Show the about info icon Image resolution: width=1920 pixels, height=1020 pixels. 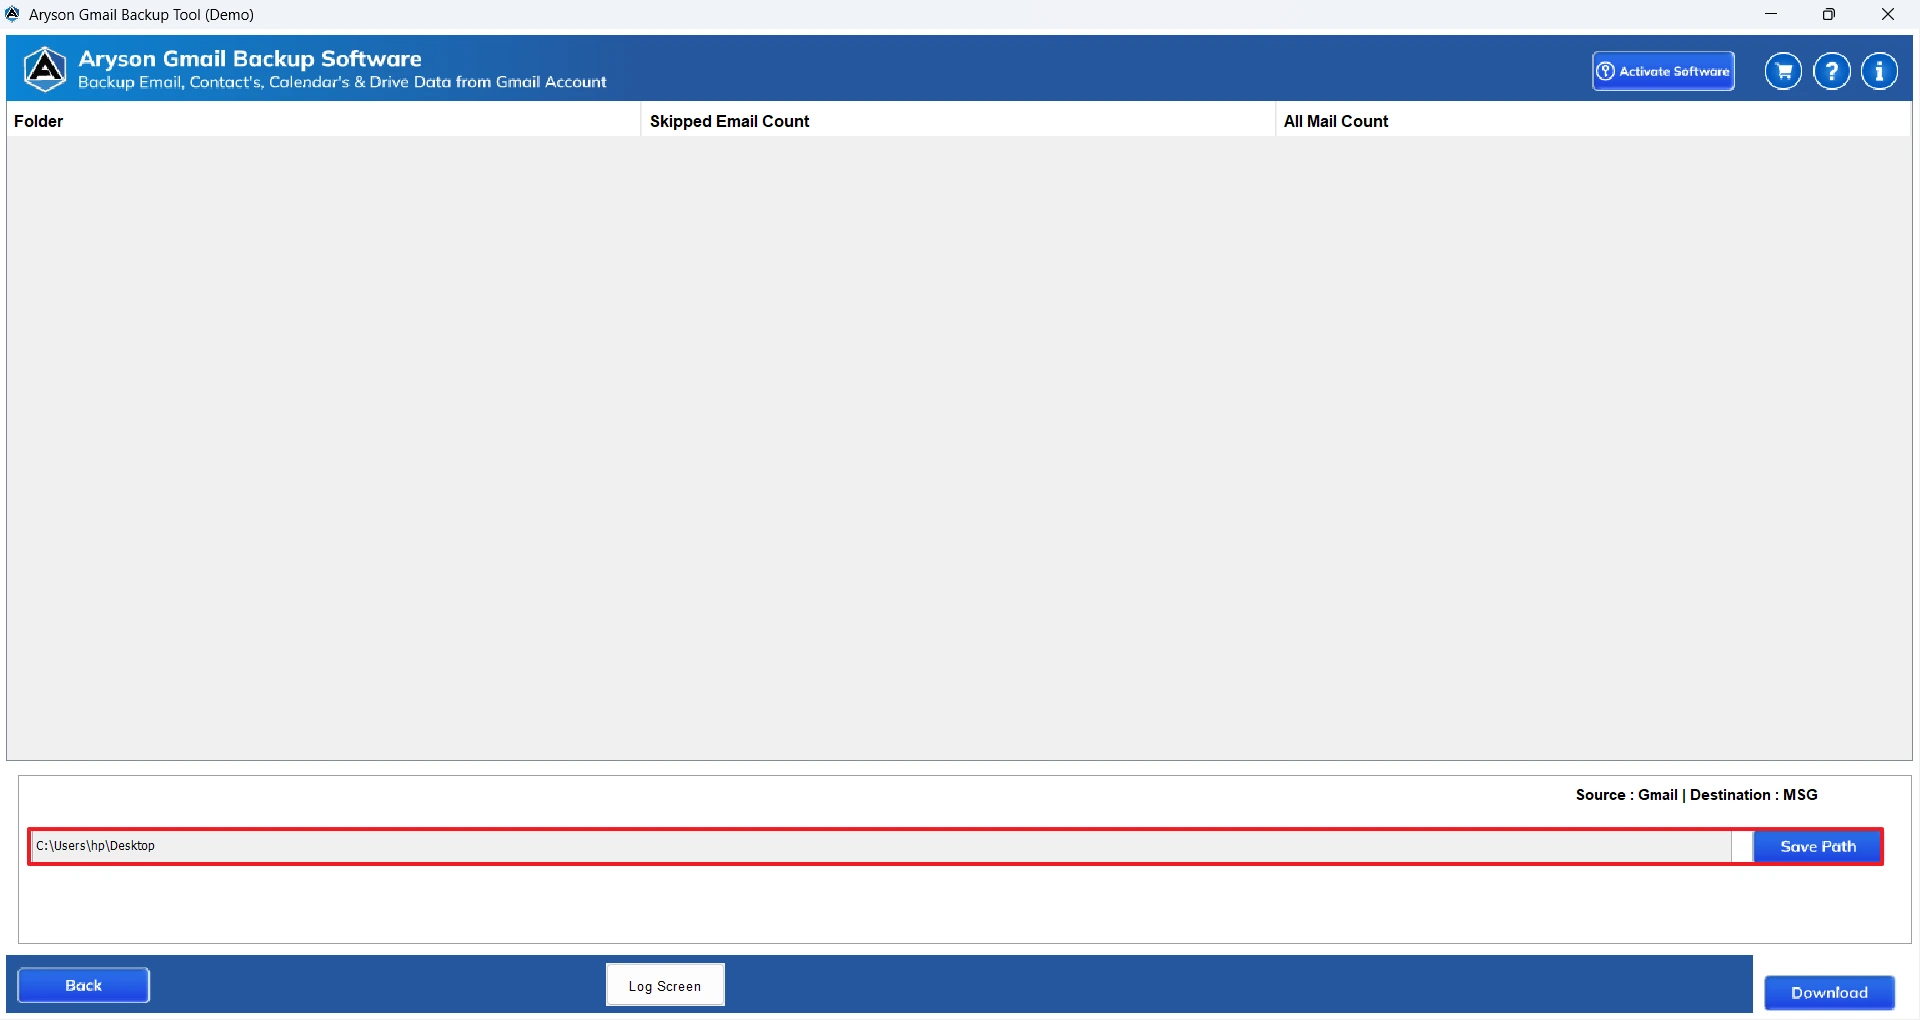point(1880,71)
